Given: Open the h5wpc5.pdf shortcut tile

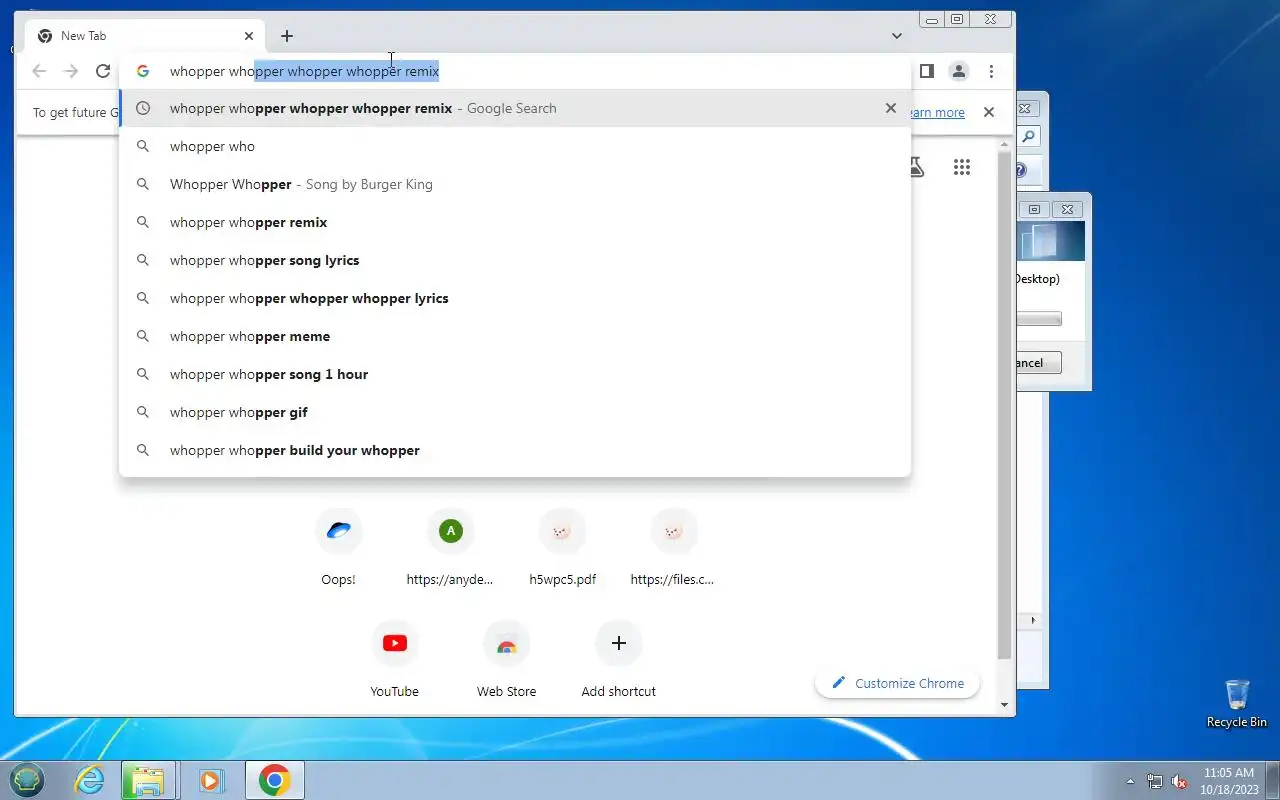Looking at the screenshot, I should pos(563,547).
